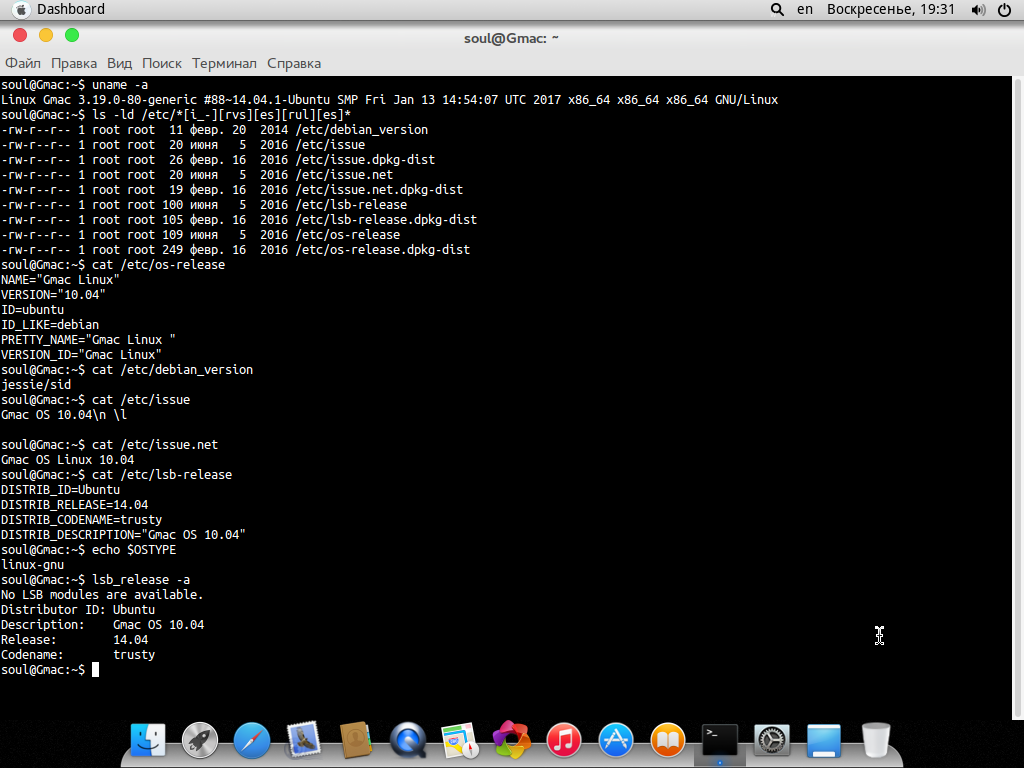Click the Terminal icon in dock

point(720,740)
